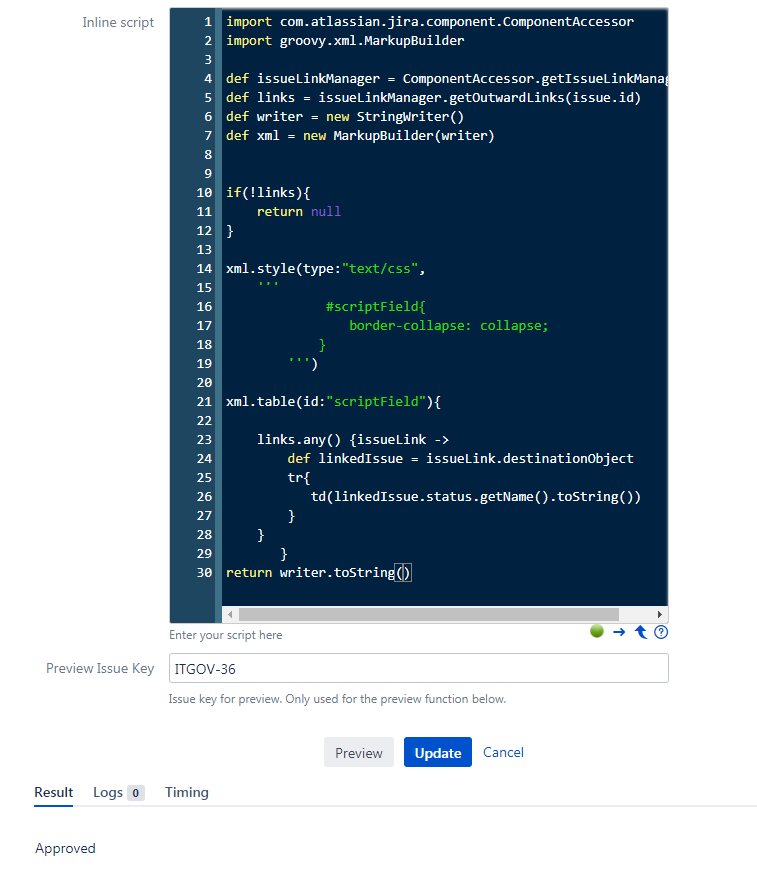Open the script help question-mark icon
The height and width of the screenshot is (872, 757).
[661, 632]
